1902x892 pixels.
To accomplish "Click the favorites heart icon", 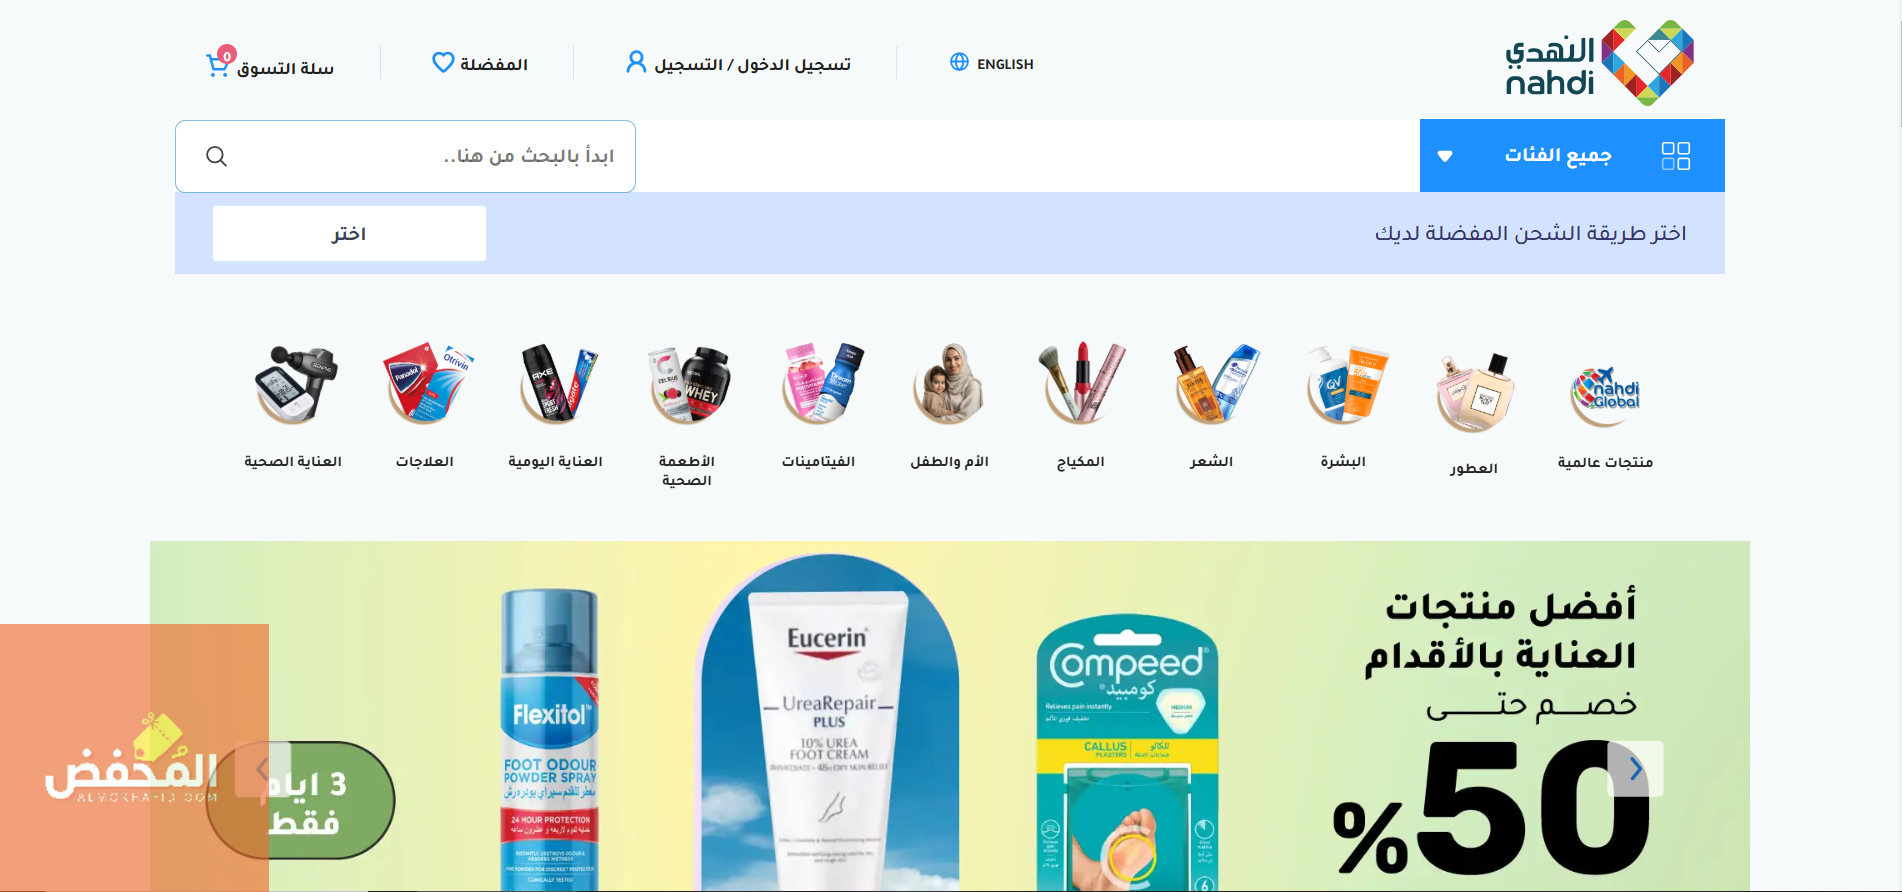I will (443, 62).
